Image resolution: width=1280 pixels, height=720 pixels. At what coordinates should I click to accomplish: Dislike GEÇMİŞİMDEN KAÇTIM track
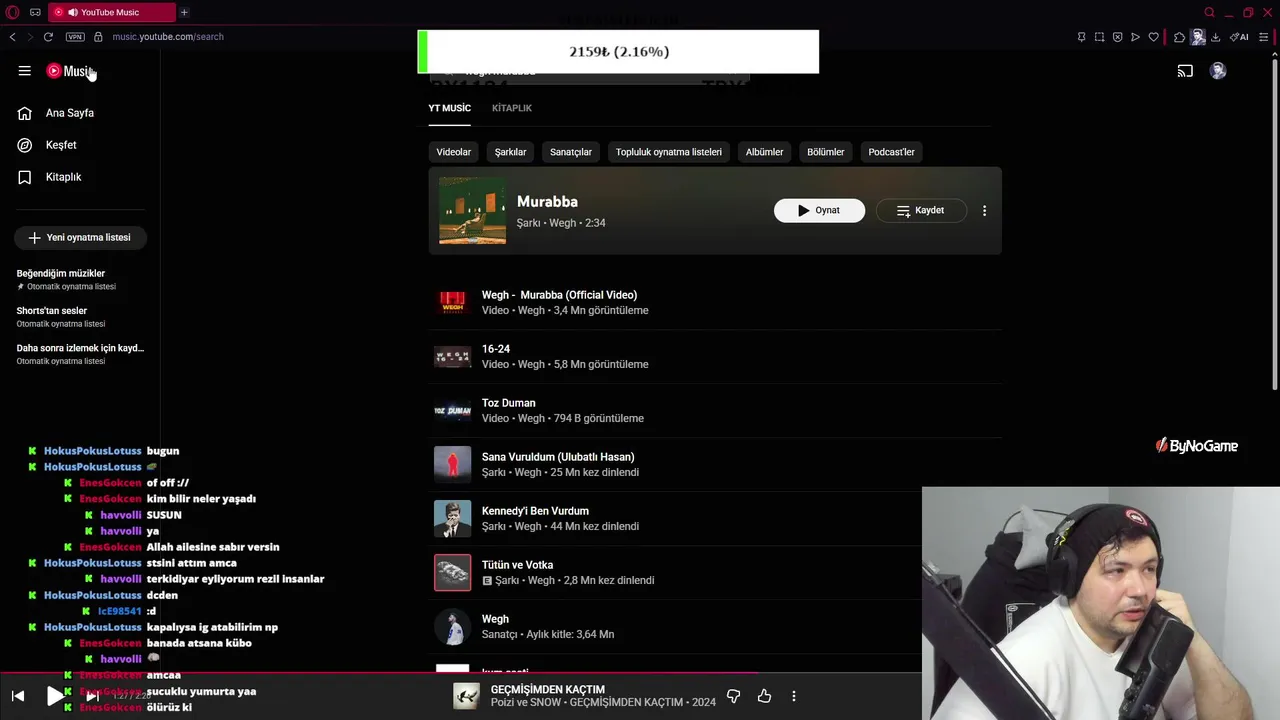tap(733, 696)
